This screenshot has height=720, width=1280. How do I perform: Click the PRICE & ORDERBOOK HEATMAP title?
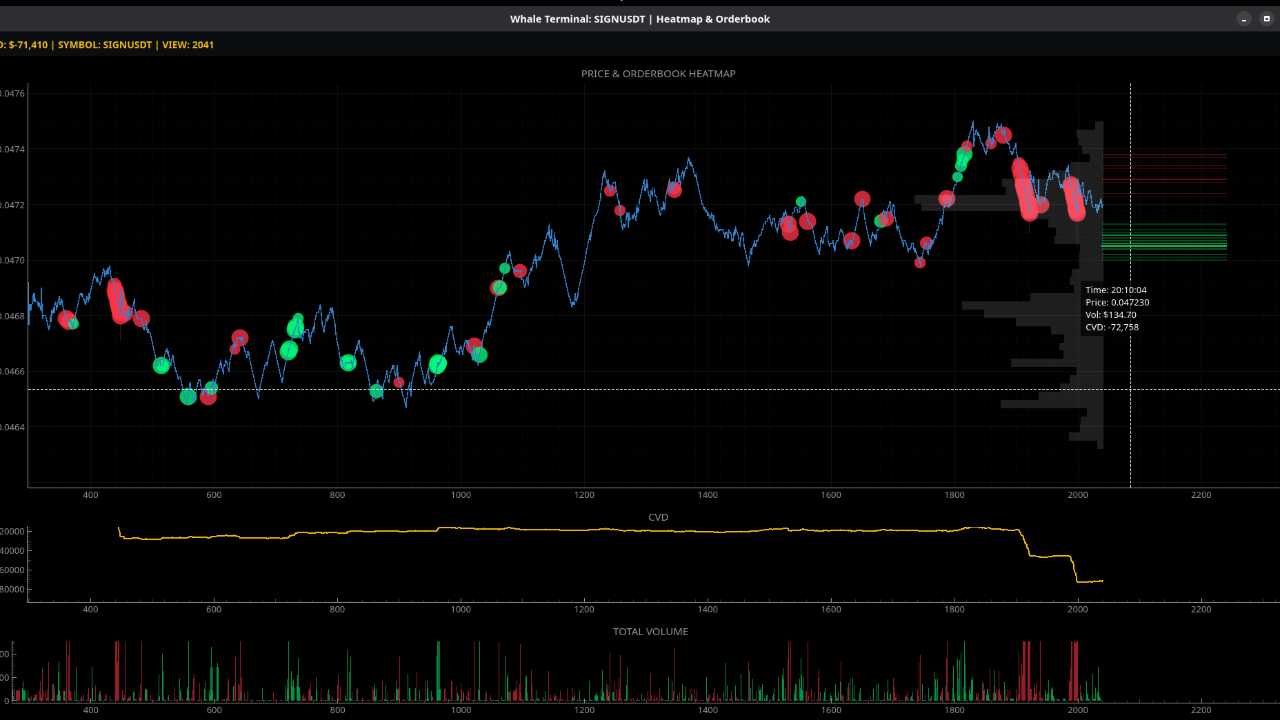pos(658,74)
